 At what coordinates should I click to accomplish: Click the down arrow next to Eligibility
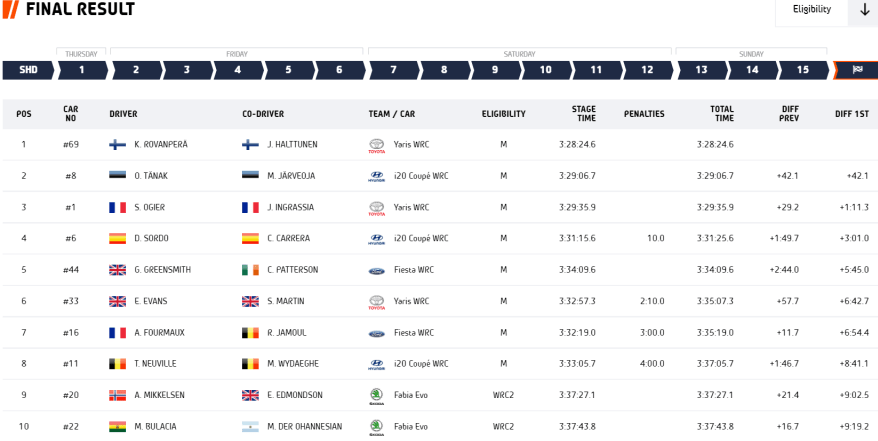coord(865,10)
